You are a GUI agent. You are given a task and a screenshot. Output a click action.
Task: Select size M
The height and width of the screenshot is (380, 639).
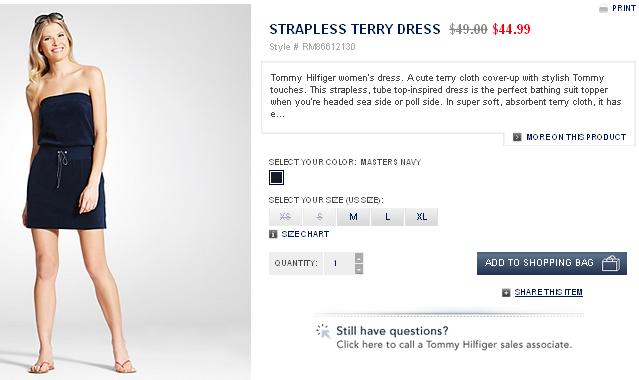[353, 217]
